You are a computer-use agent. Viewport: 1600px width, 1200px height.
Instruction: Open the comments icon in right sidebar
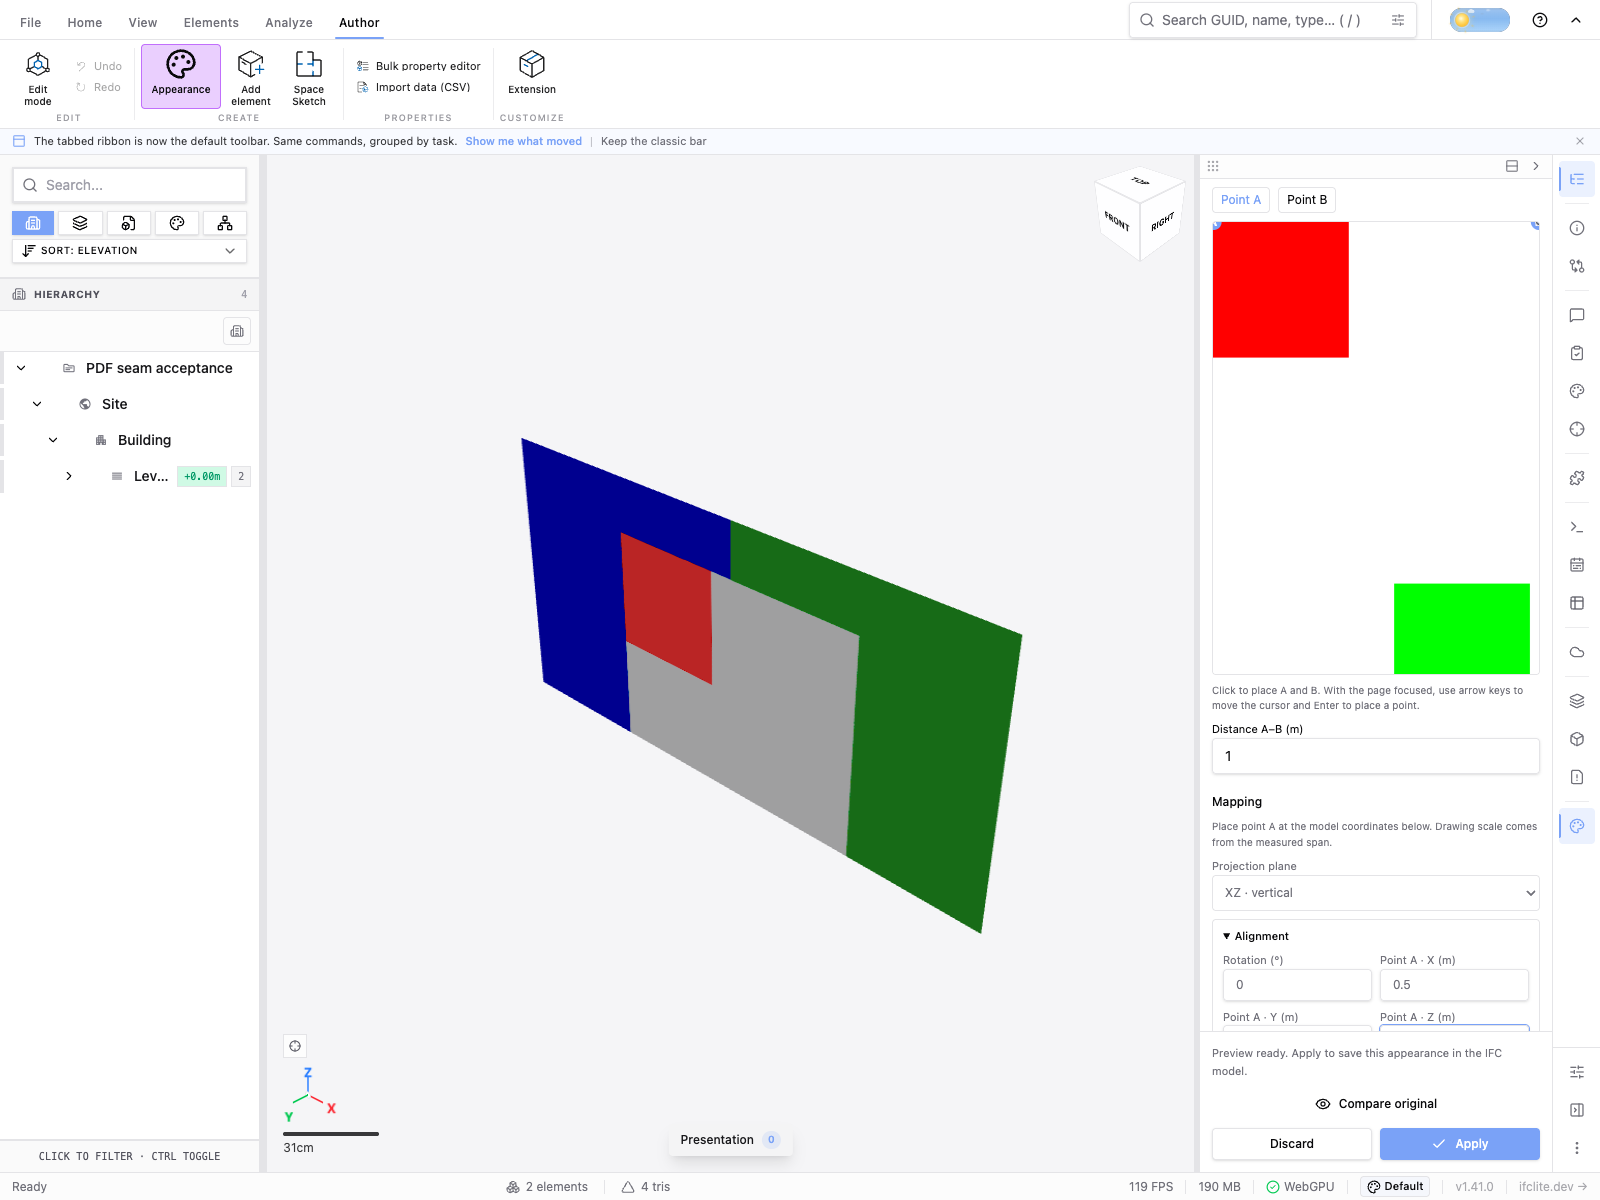point(1577,315)
